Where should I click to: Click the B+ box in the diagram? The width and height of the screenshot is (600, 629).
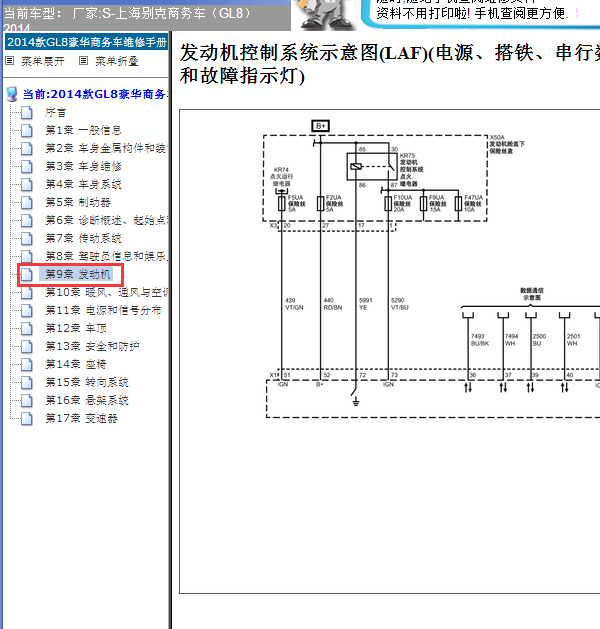click(320, 126)
